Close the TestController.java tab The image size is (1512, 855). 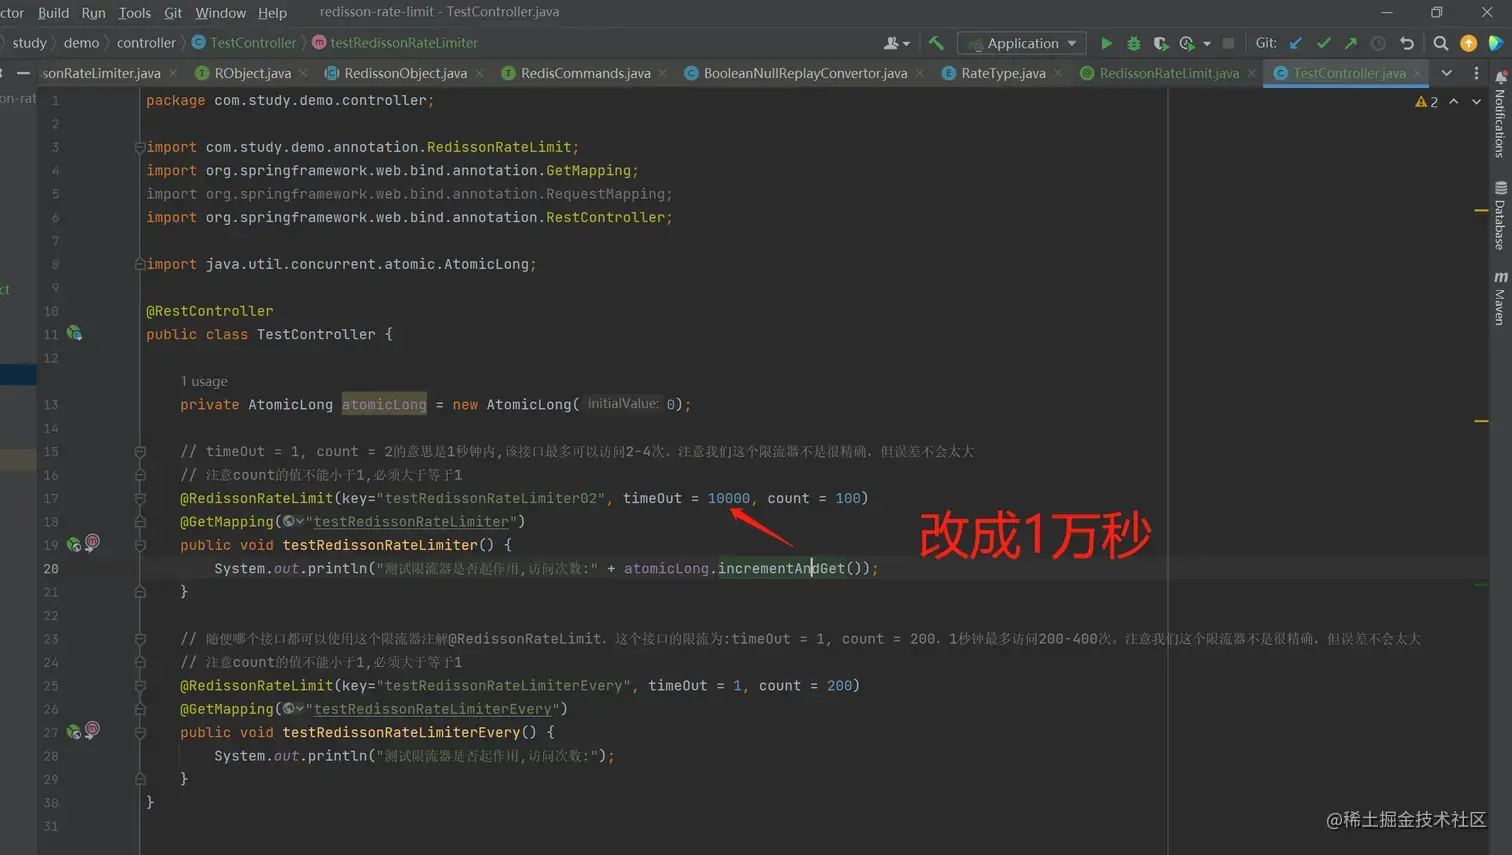click(x=1417, y=73)
